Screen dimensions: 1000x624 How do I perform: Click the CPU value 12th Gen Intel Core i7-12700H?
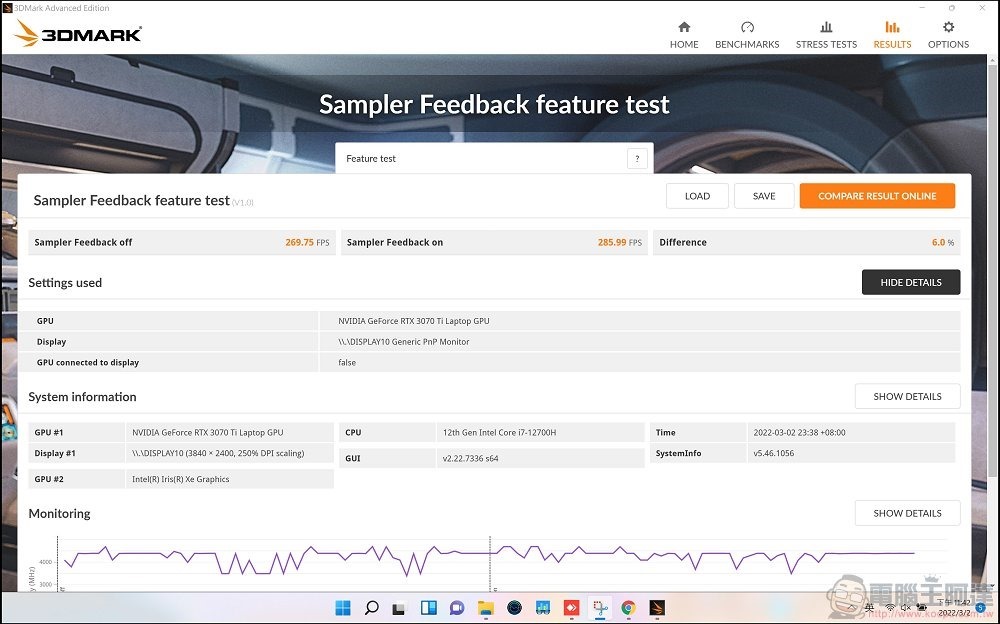pyautogui.click(x=499, y=433)
